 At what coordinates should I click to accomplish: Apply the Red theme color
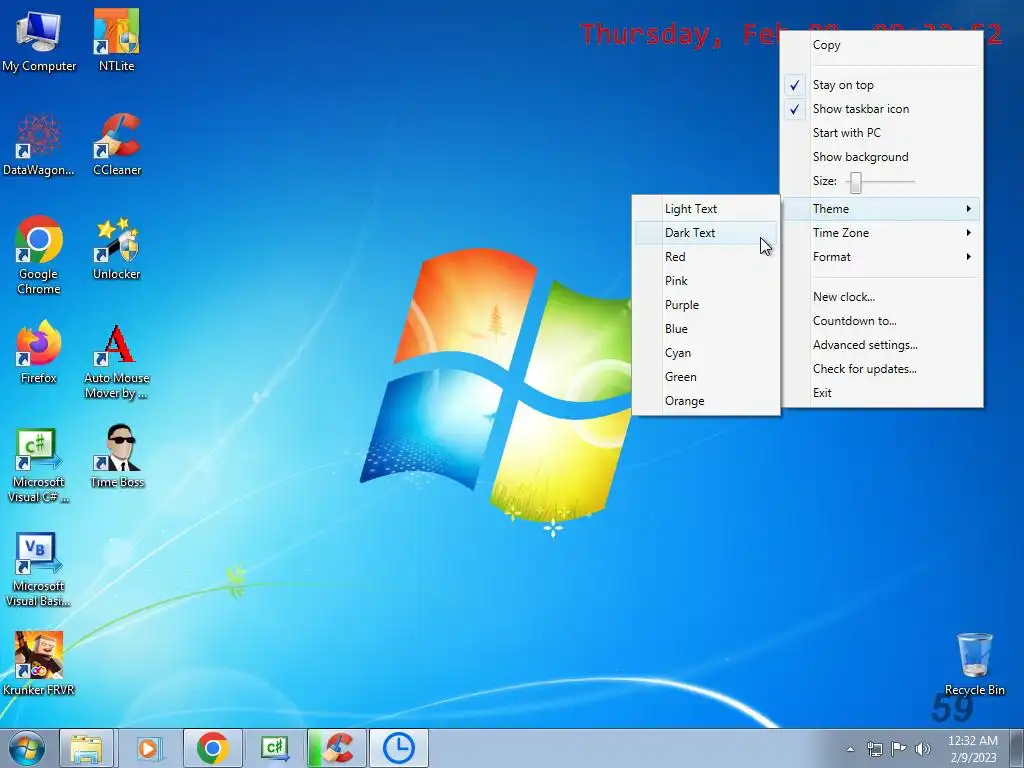point(706,257)
